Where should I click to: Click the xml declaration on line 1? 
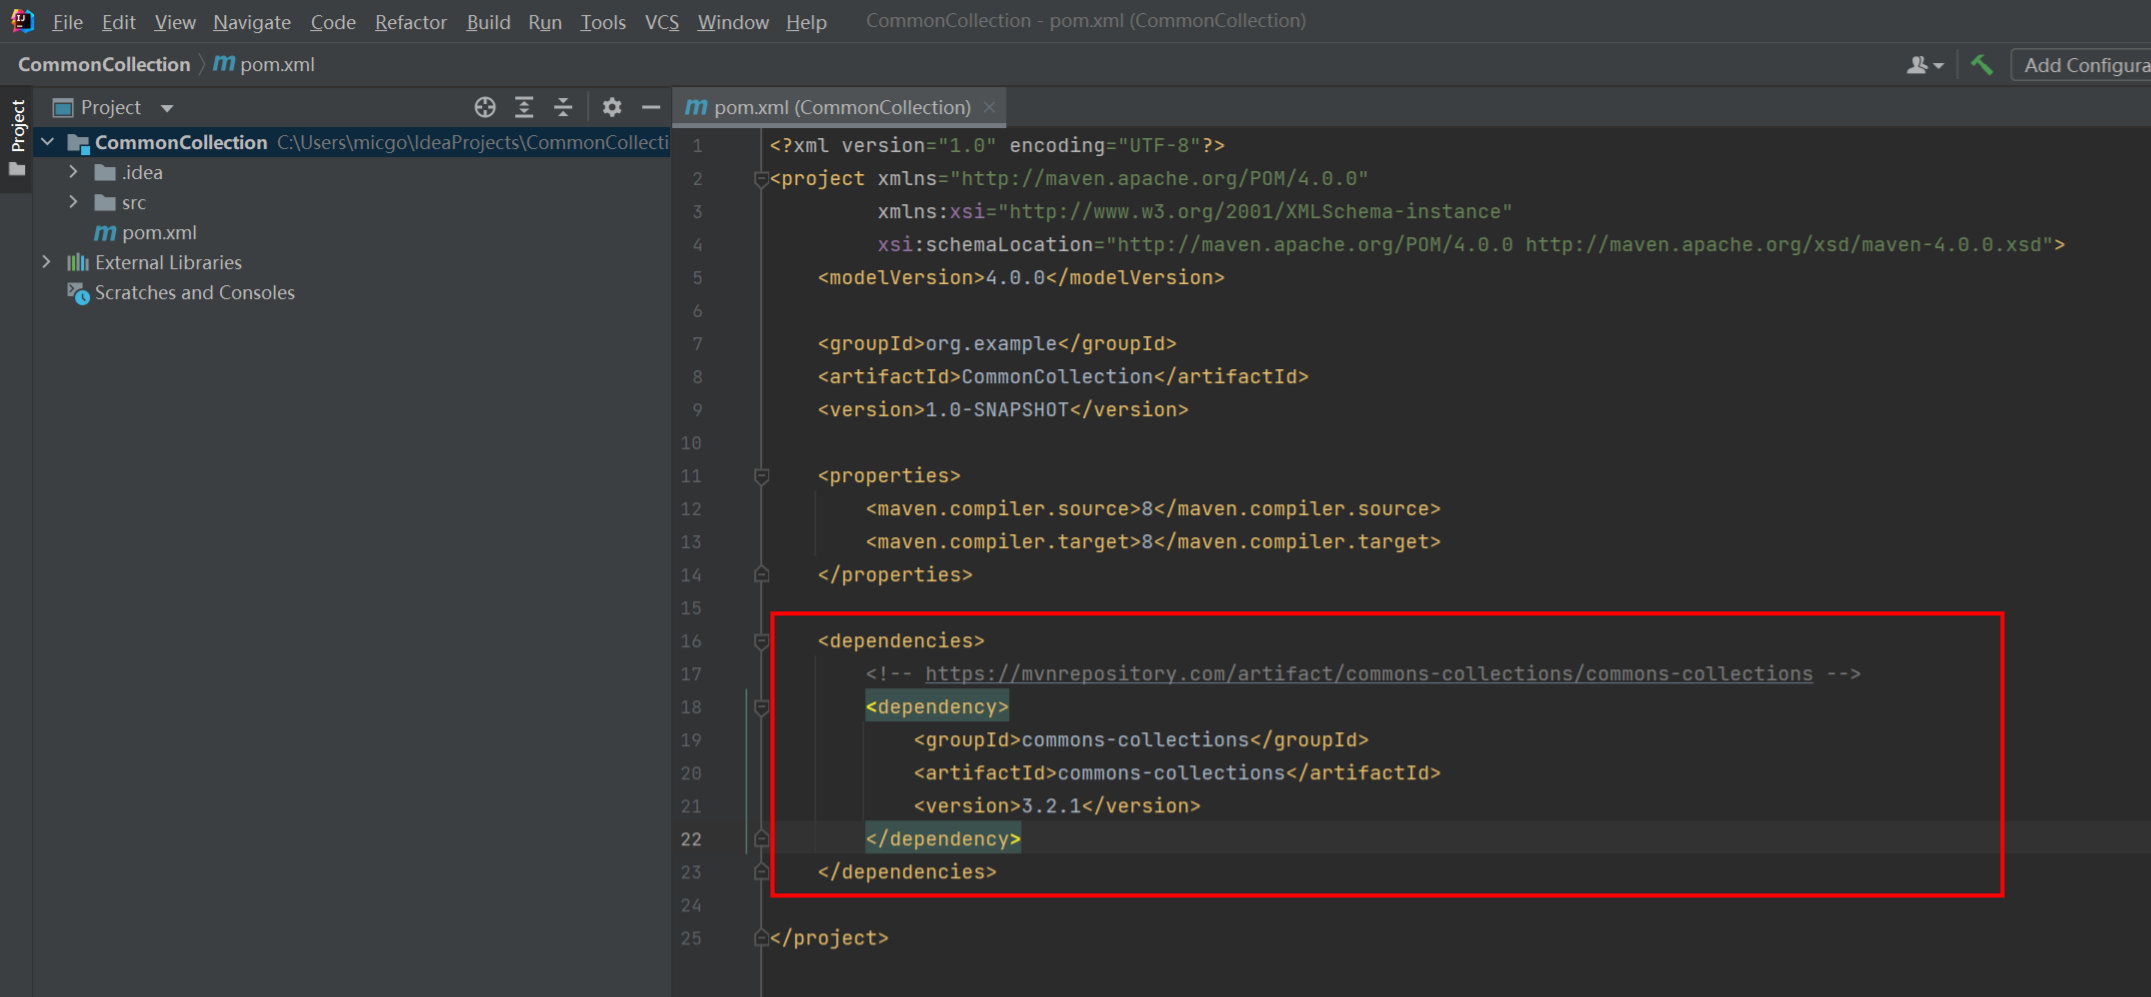tap(997, 146)
